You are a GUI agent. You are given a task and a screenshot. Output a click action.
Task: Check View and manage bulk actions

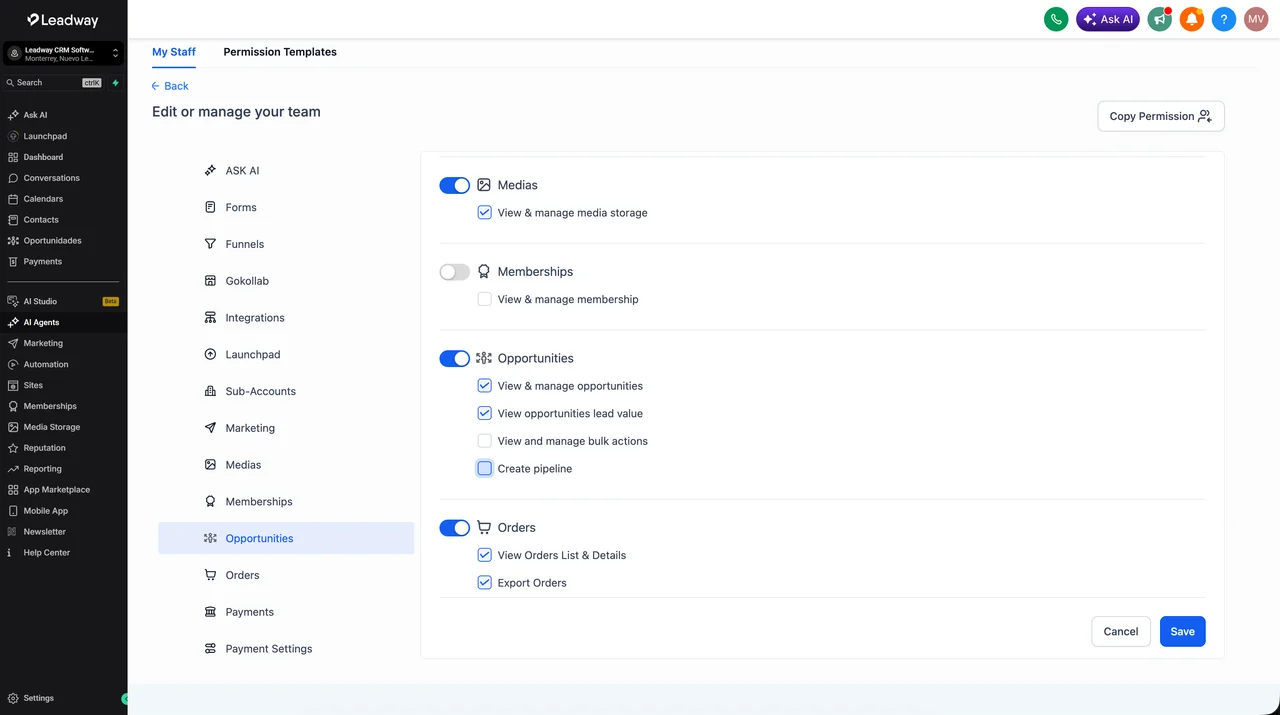pos(485,441)
